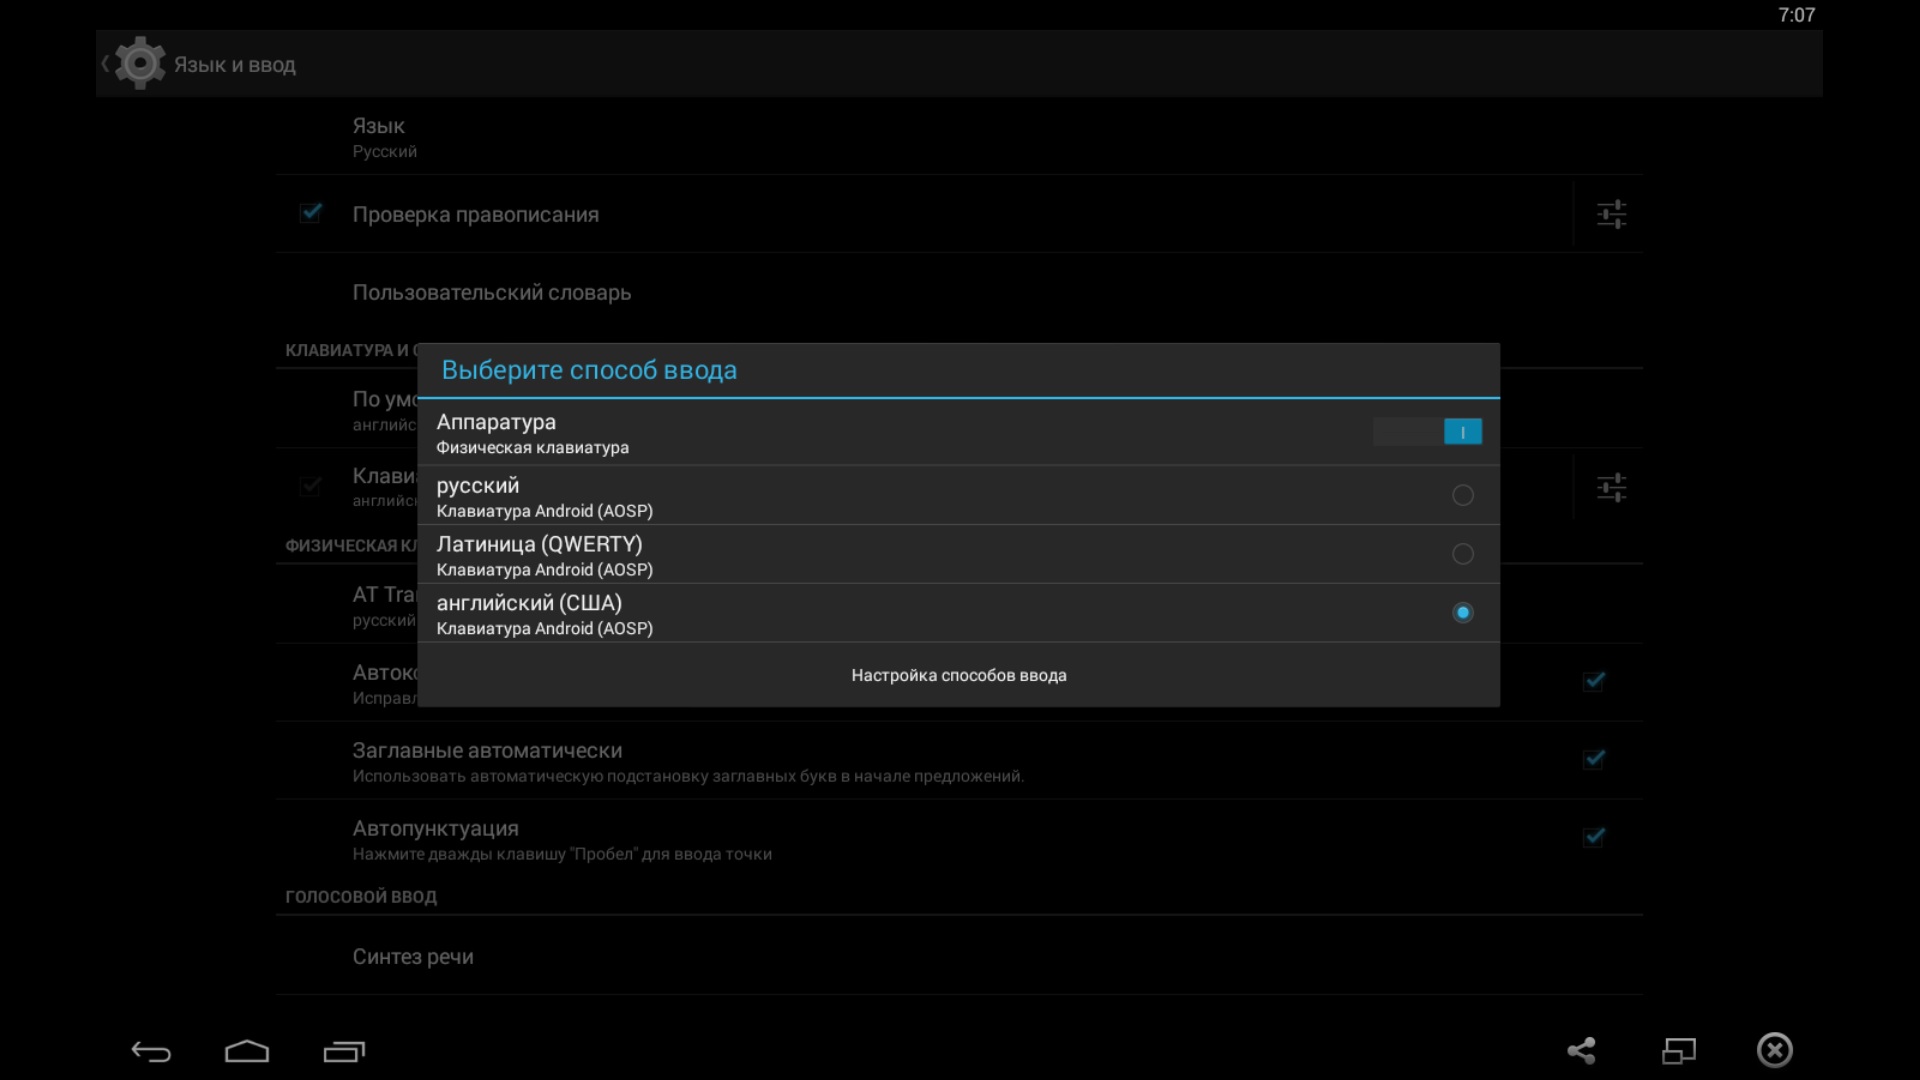
Task: Open Синтез речи settings
Action: point(412,957)
